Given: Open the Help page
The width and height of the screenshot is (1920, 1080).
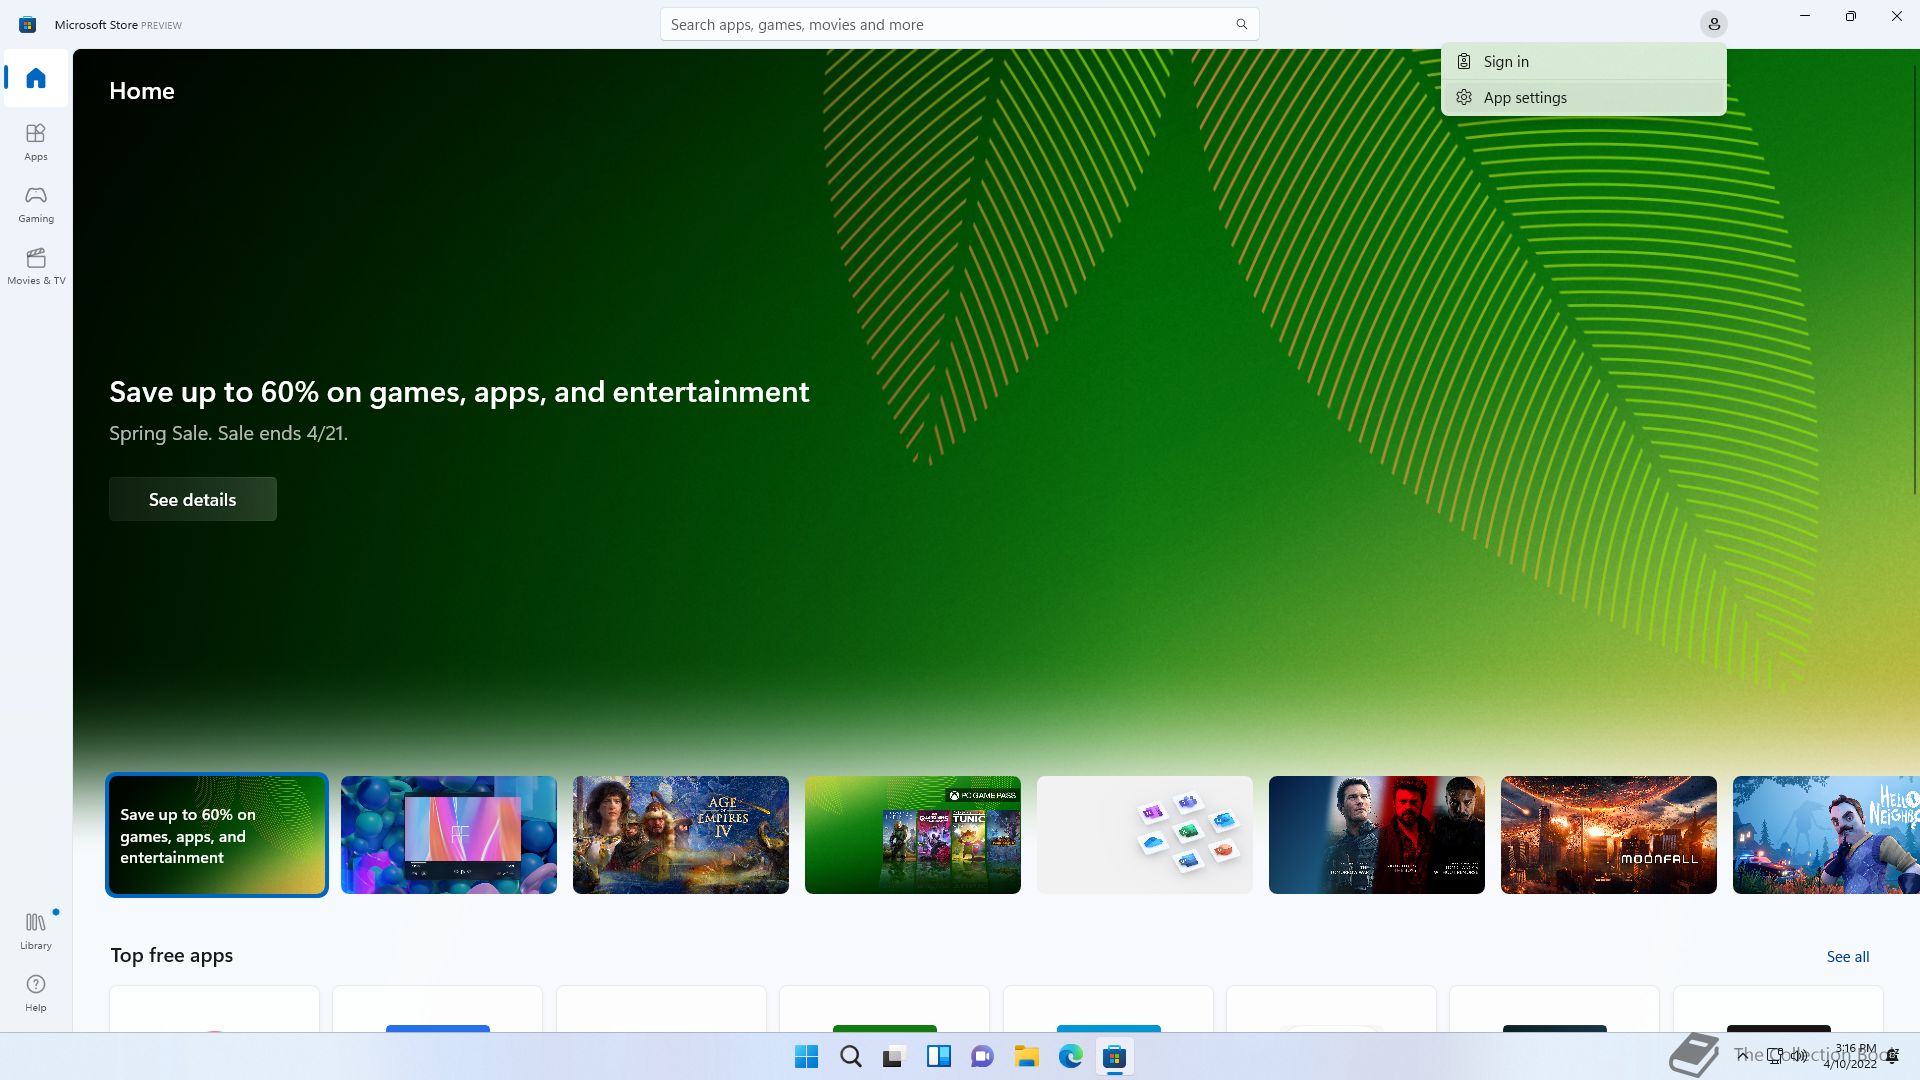Looking at the screenshot, I should pyautogui.click(x=36, y=993).
